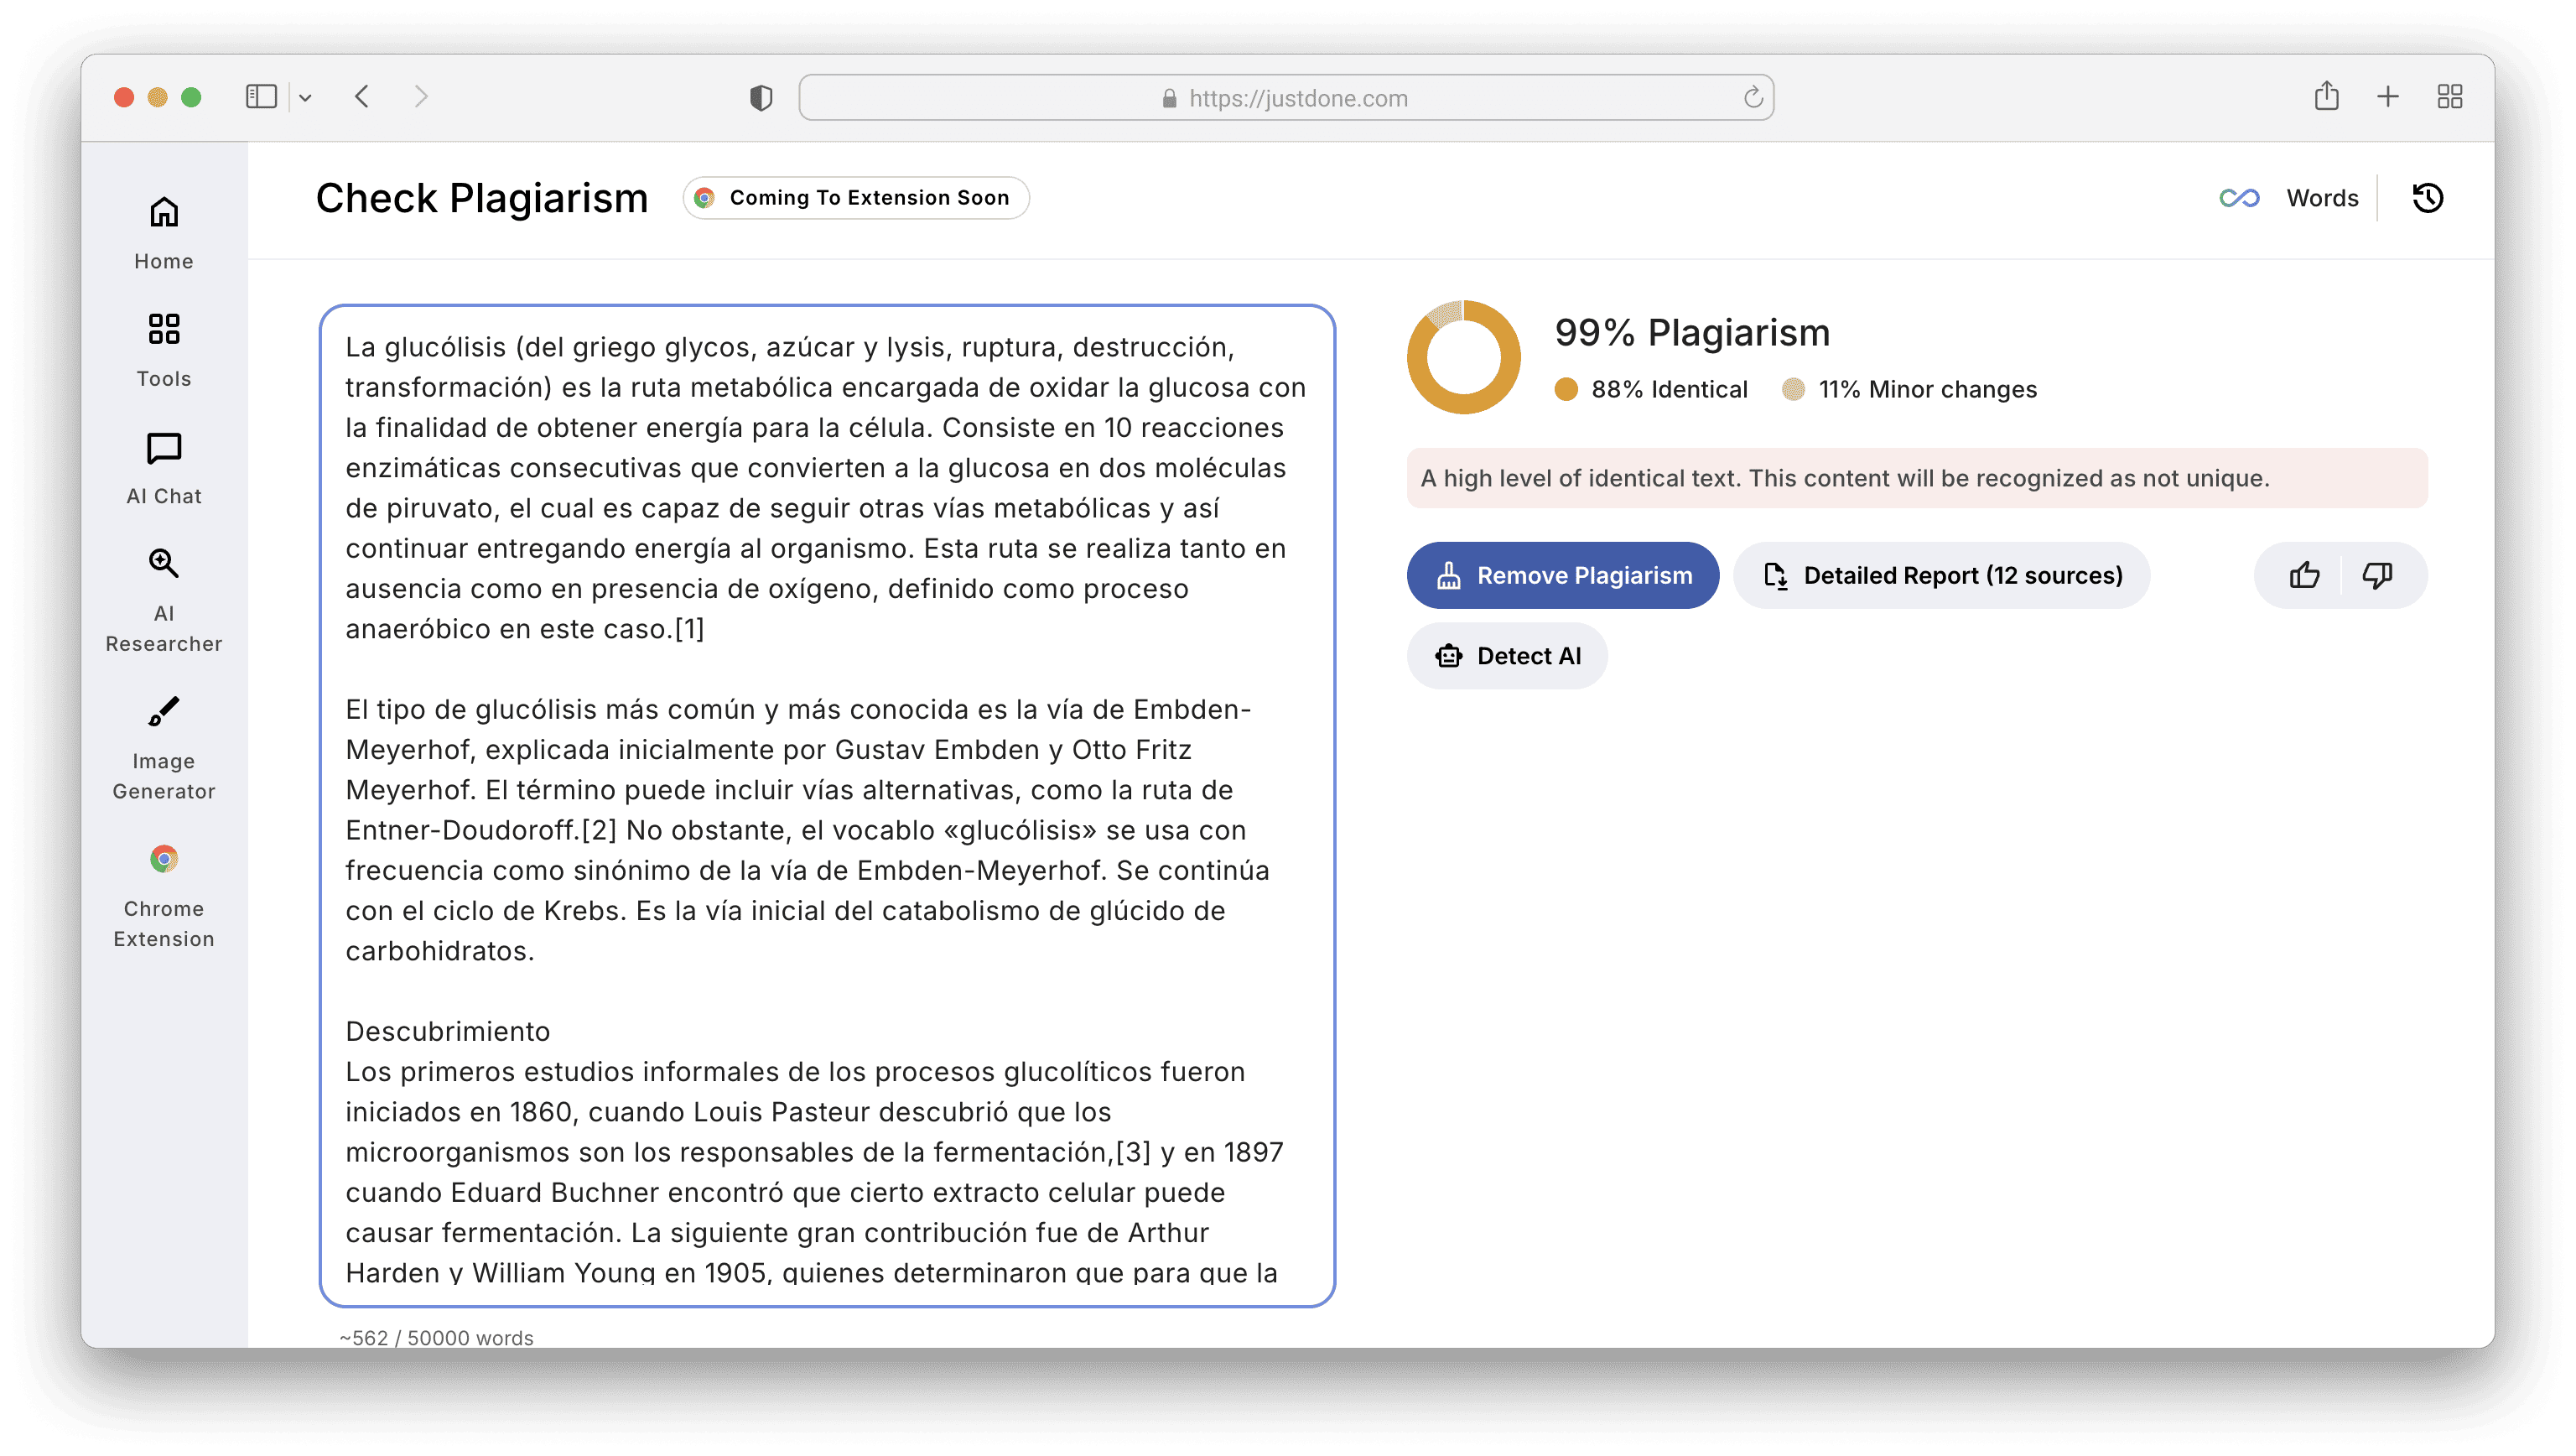Viewport: 2576px width, 1456px height.
Task: Open the browser tab overview grid
Action: click(2449, 97)
